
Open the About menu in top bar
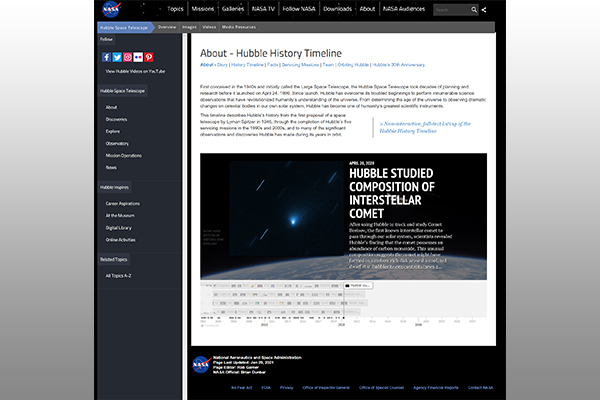click(x=367, y=9)
